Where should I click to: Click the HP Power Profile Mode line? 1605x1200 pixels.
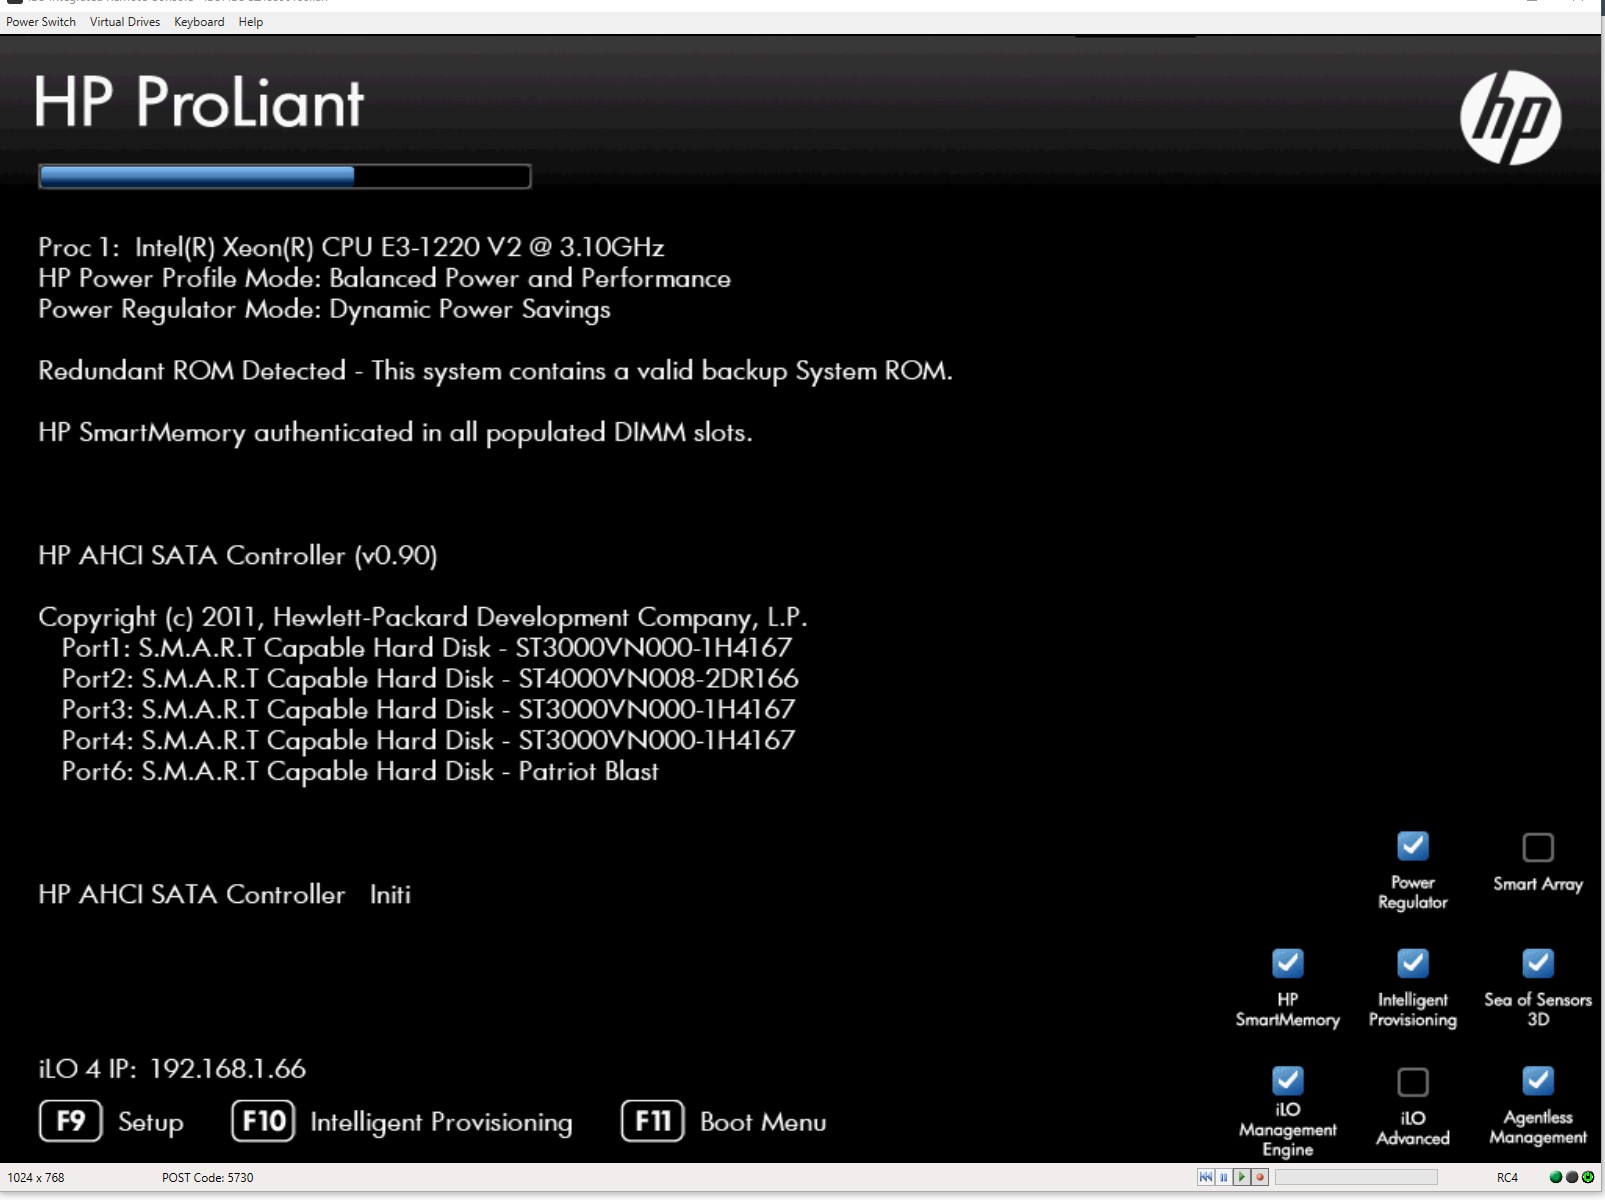(x=384, y=278)
